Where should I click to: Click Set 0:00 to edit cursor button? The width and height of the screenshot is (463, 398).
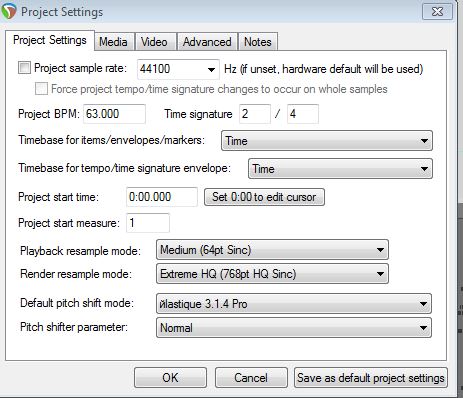coord(264,197)
